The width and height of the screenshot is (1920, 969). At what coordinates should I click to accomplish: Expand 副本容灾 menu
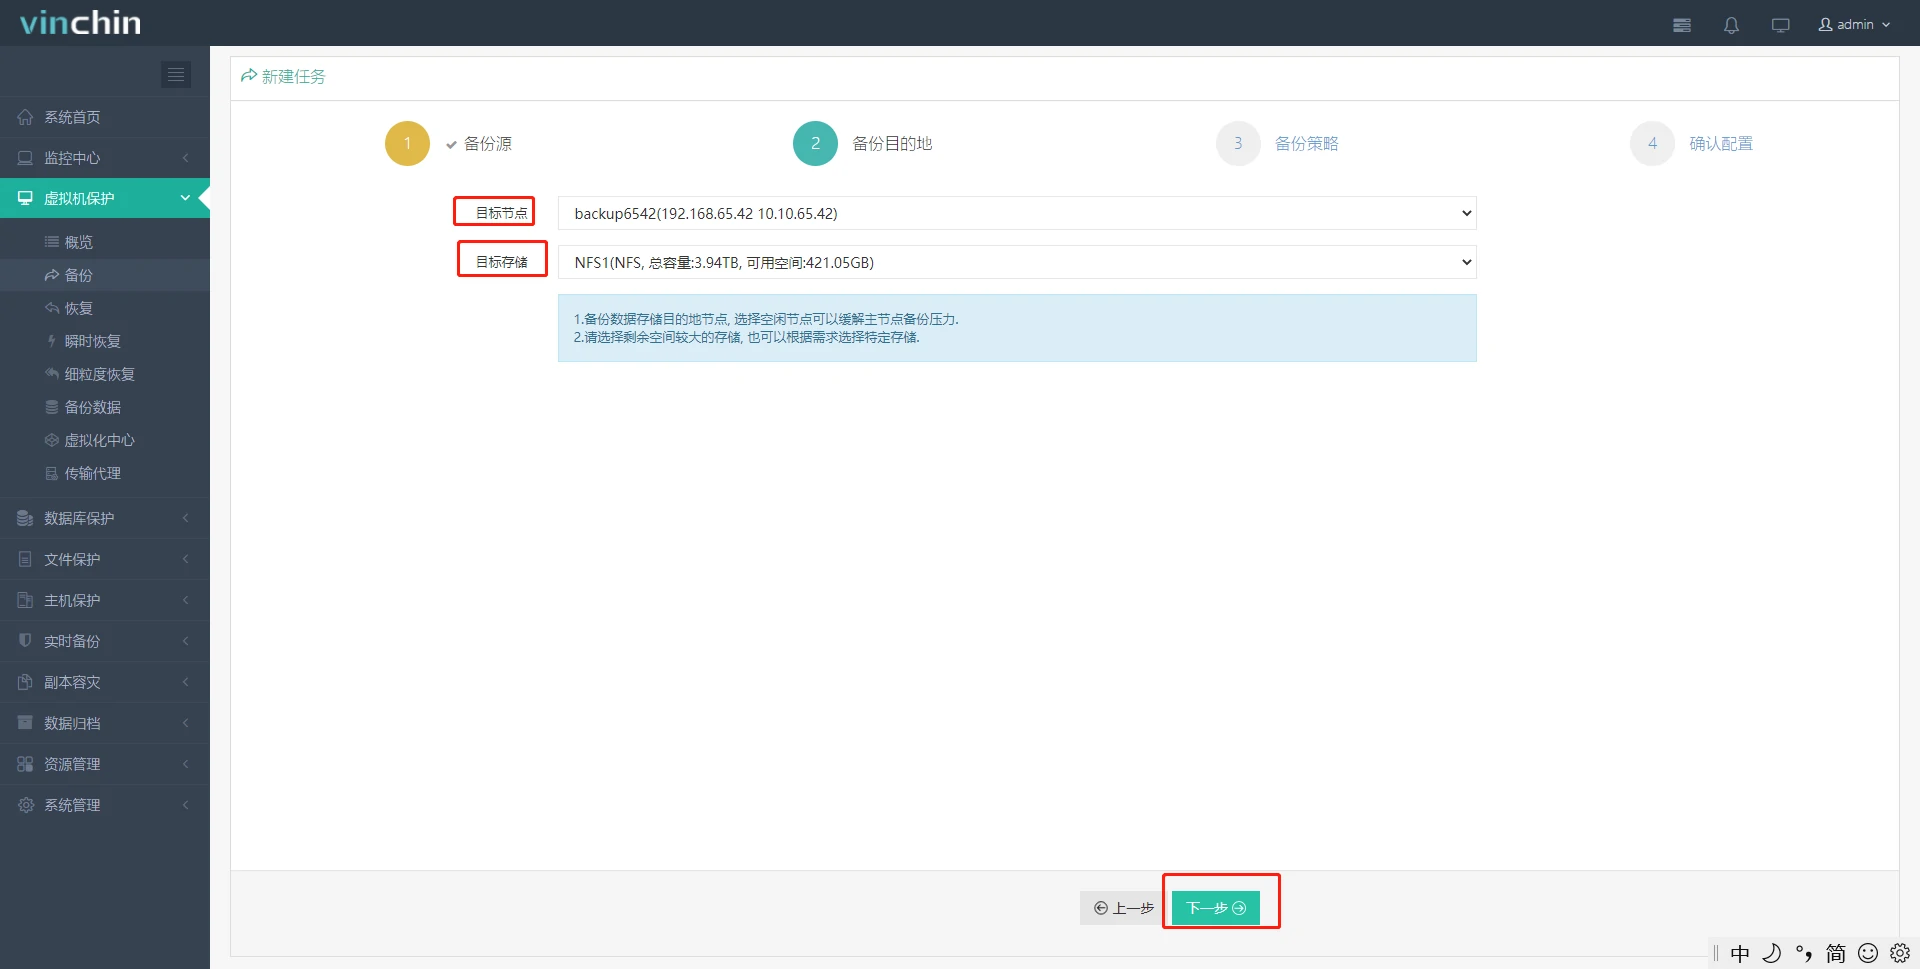(x=105, y=682)
